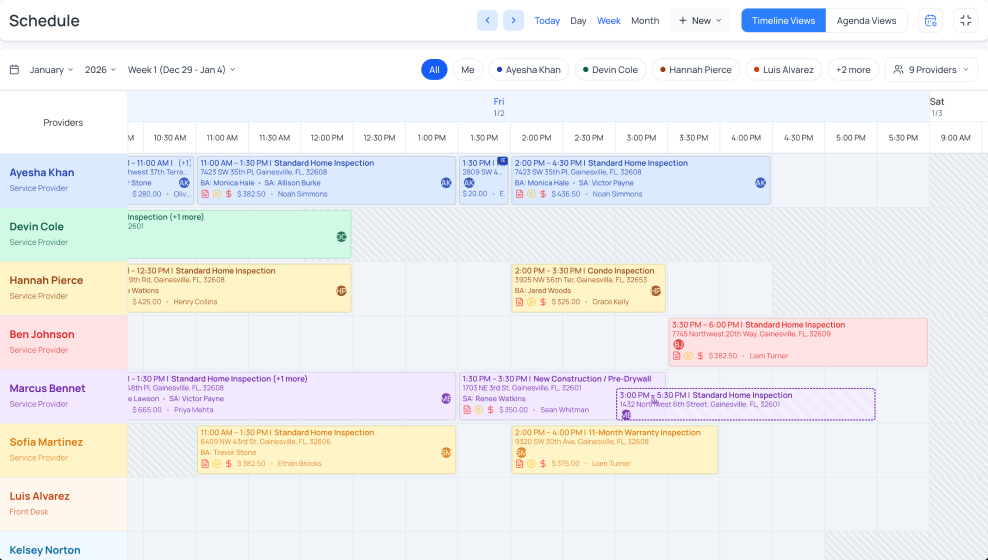Viewport: 988px width, 560px height.
Task: Click the BJ avatar on Ben Johnson's inspection
Action: [679, 345]
